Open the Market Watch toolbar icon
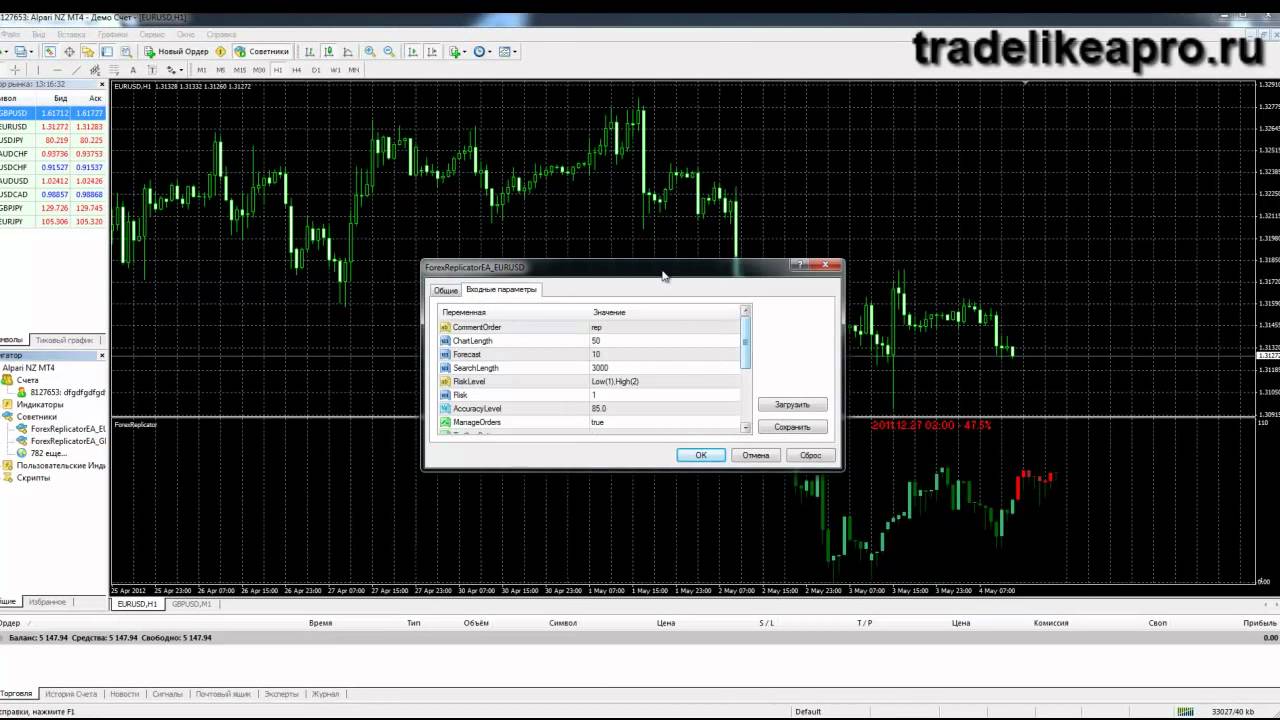 [49, 51]
